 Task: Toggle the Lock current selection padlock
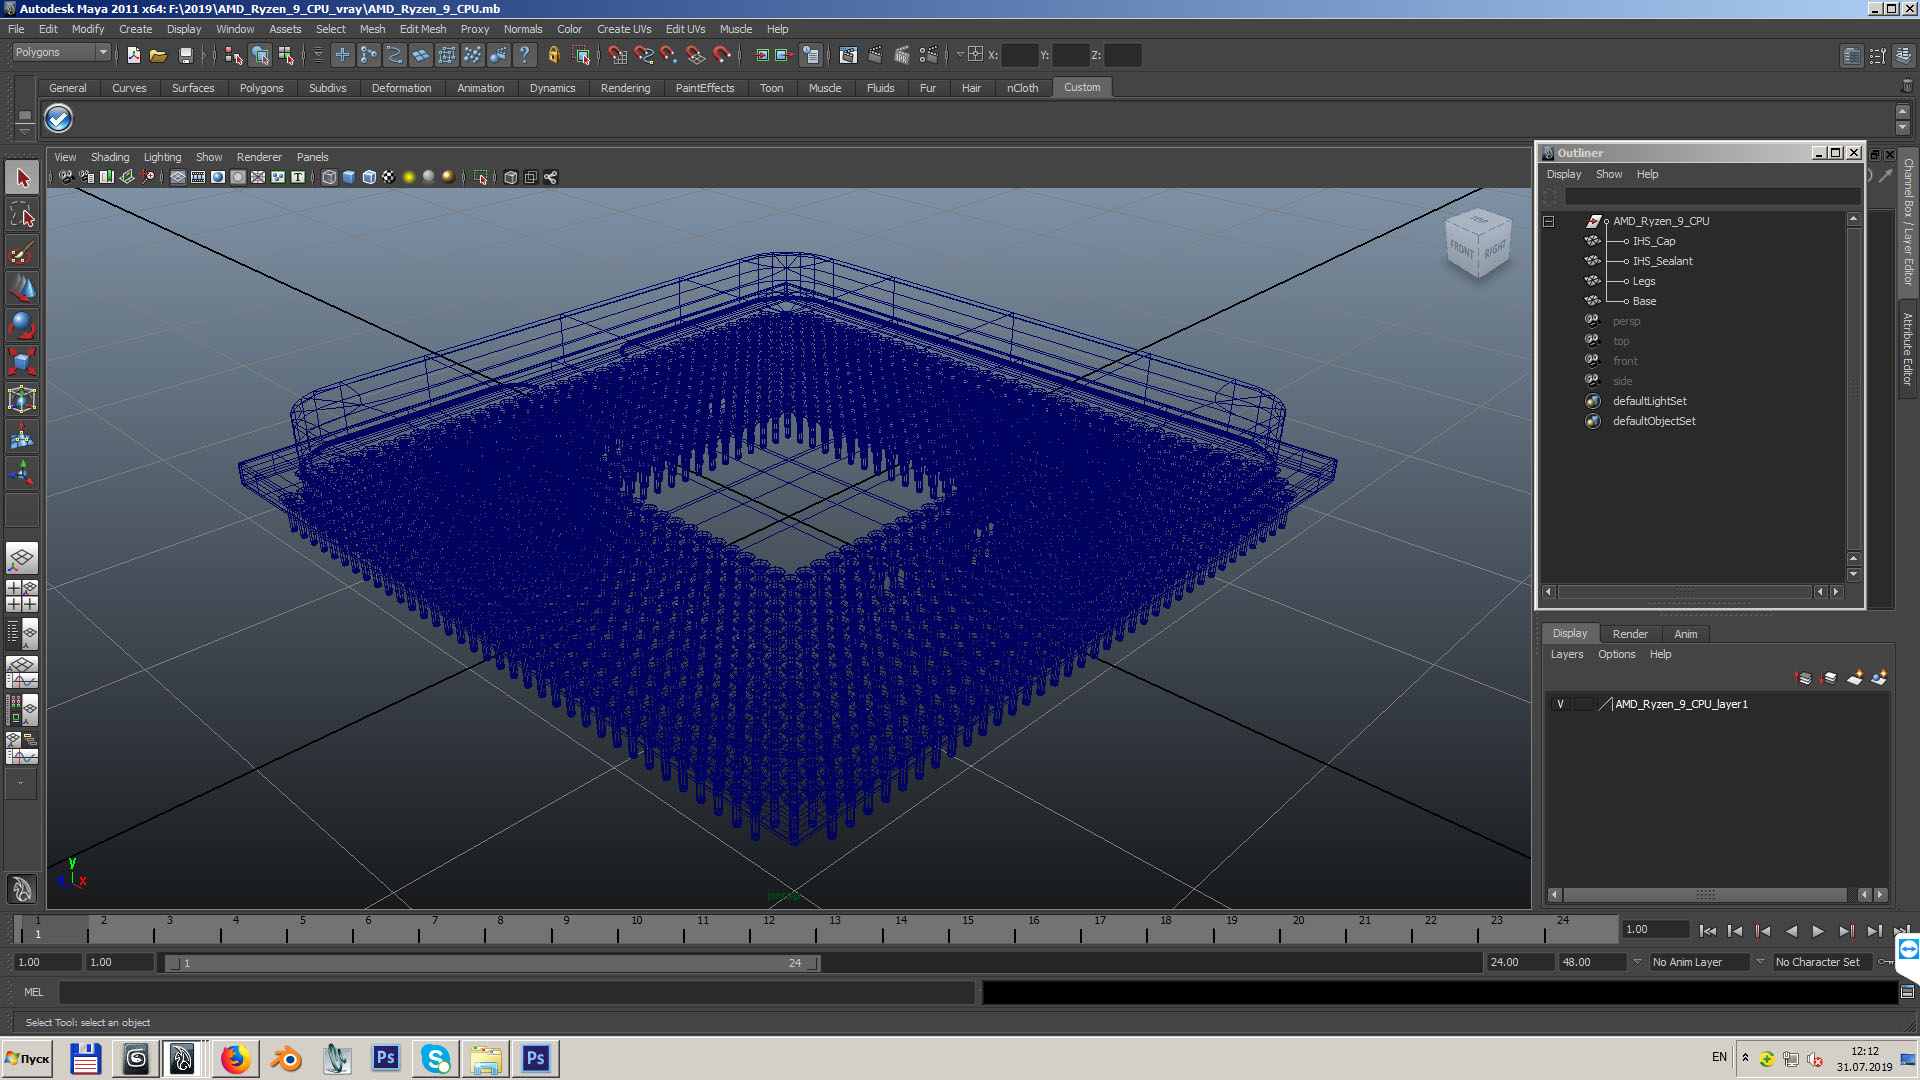click(x=553, y=55)
